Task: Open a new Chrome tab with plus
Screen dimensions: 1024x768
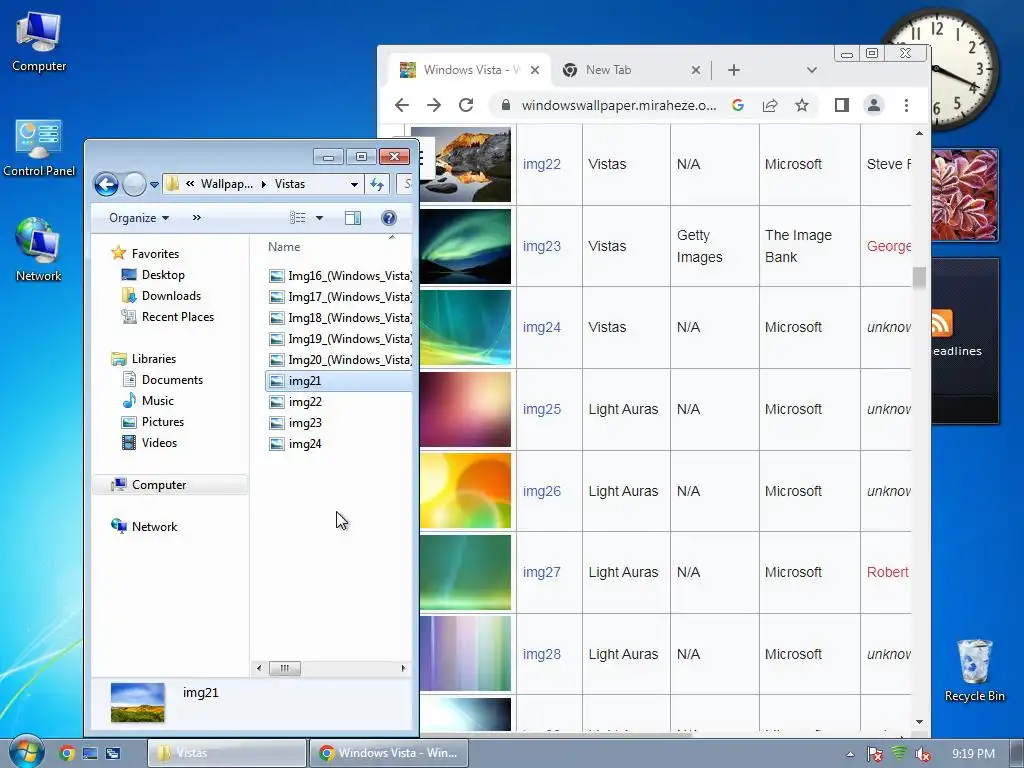Action: click(734, 70)
